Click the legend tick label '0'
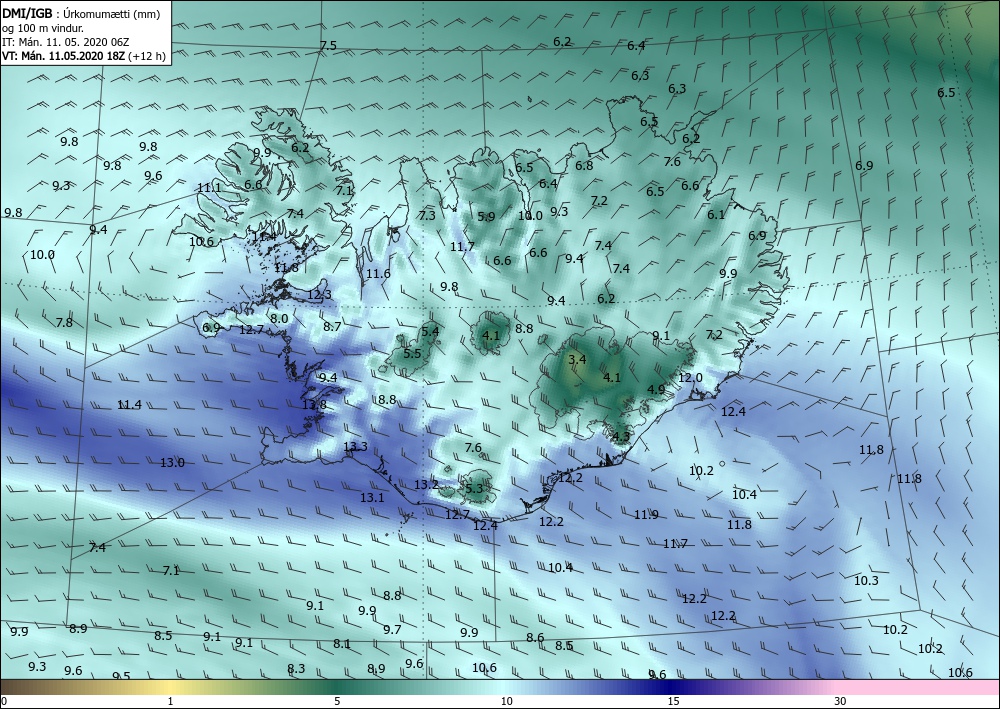This screenshot has width=1000, height=709. 4,702
